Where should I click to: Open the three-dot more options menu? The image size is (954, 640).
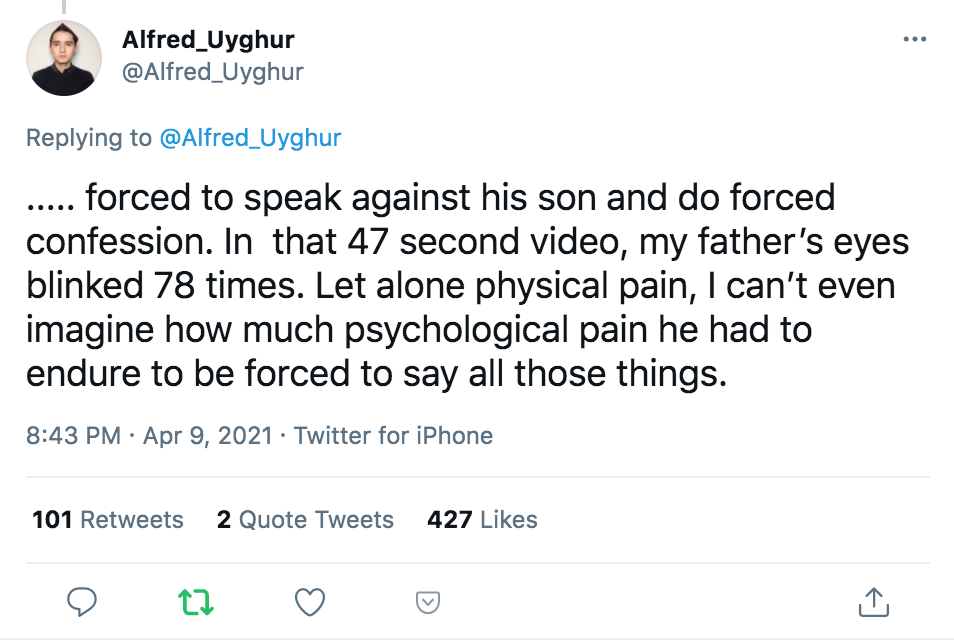[914, 40]
